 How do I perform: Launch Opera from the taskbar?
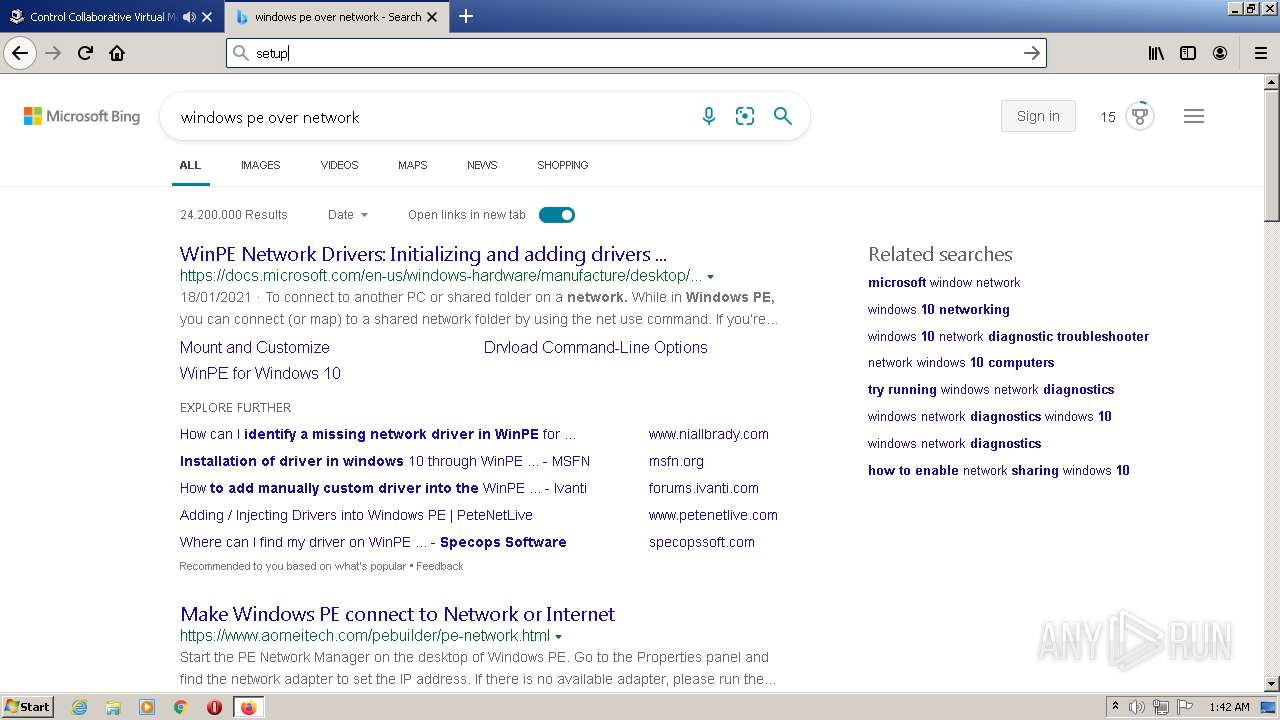click(x=214, y=707)
